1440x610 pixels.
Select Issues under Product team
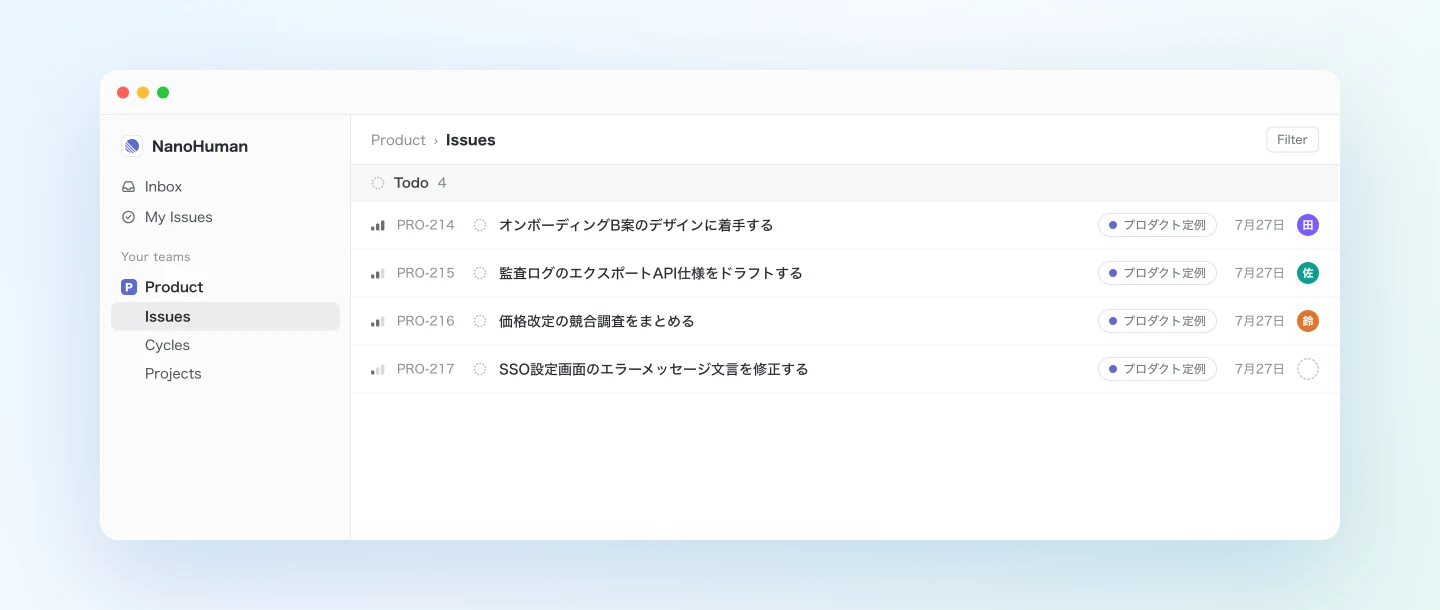[225, 316]
